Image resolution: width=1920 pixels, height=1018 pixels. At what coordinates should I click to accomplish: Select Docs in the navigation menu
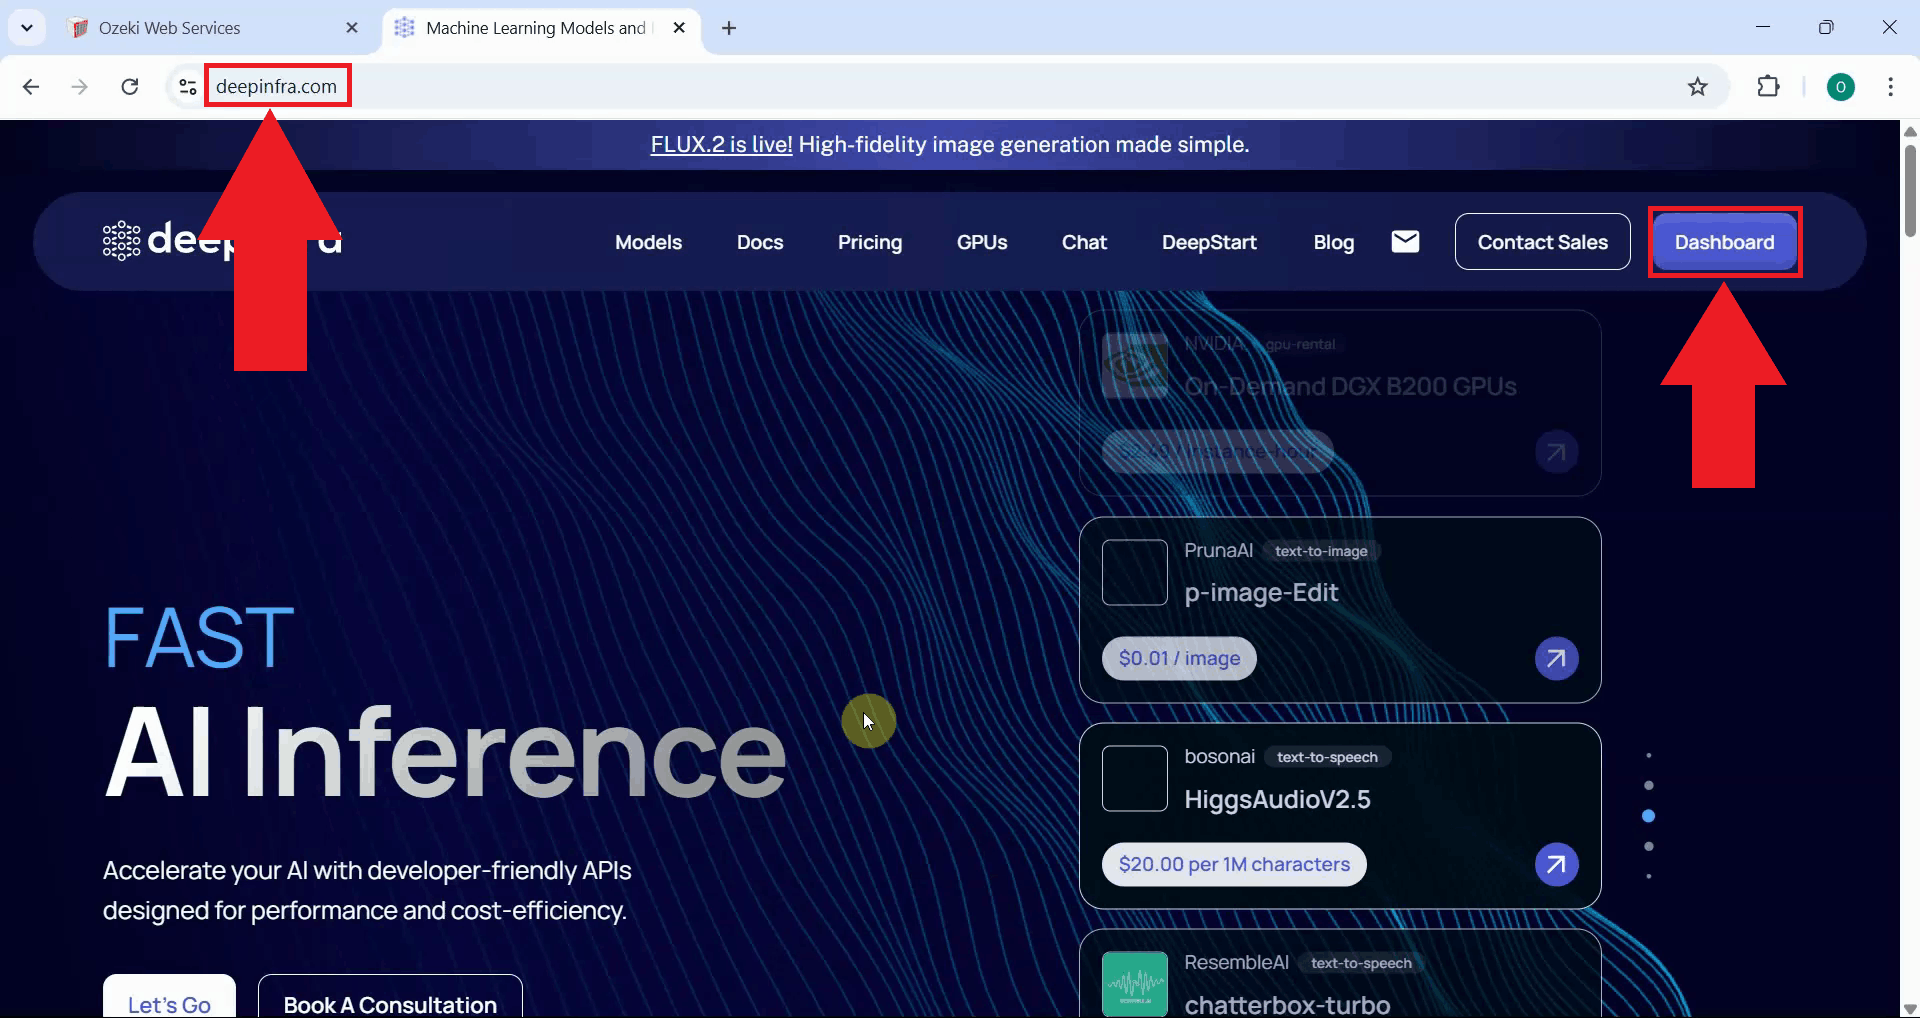pos(760,241)
